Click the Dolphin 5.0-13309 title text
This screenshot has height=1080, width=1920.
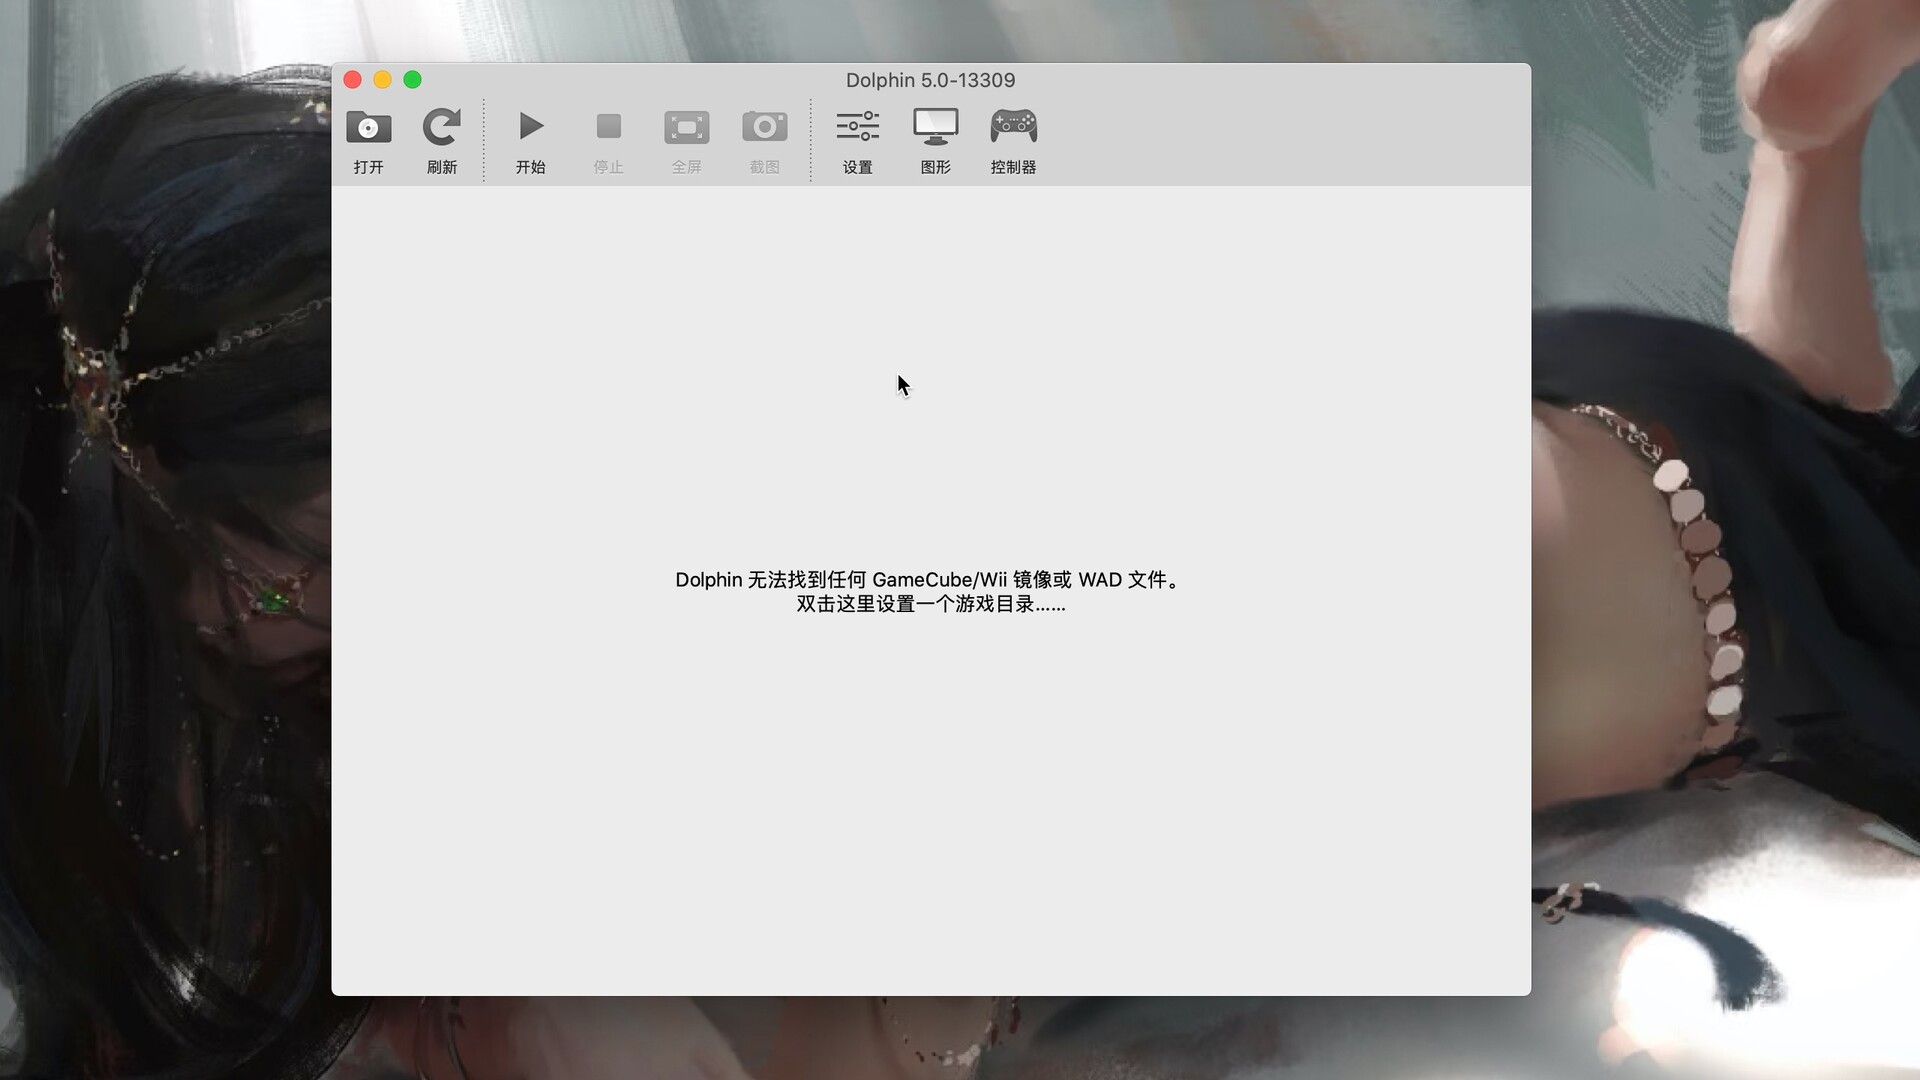click(930, 80)
